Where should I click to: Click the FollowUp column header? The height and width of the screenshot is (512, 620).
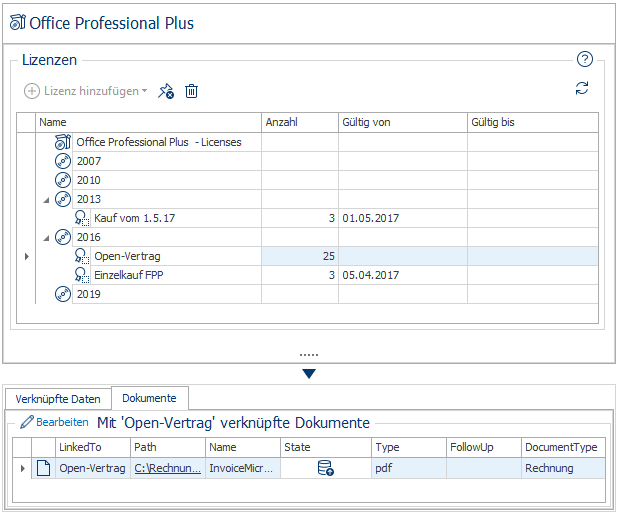click(x=484, y=448)
